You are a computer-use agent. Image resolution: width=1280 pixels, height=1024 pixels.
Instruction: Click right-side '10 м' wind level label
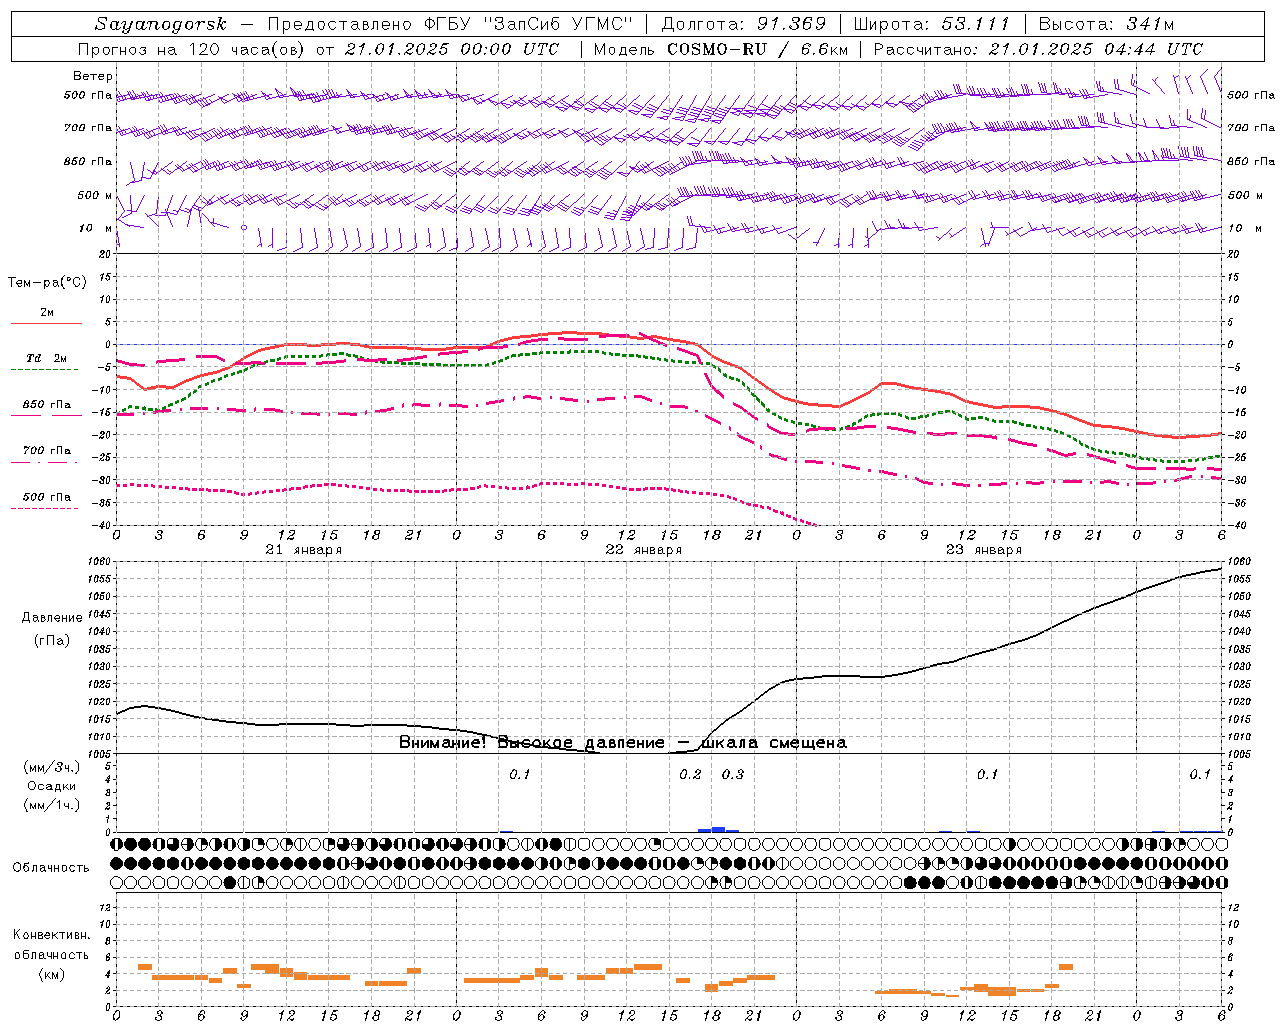click(1244, 228)
